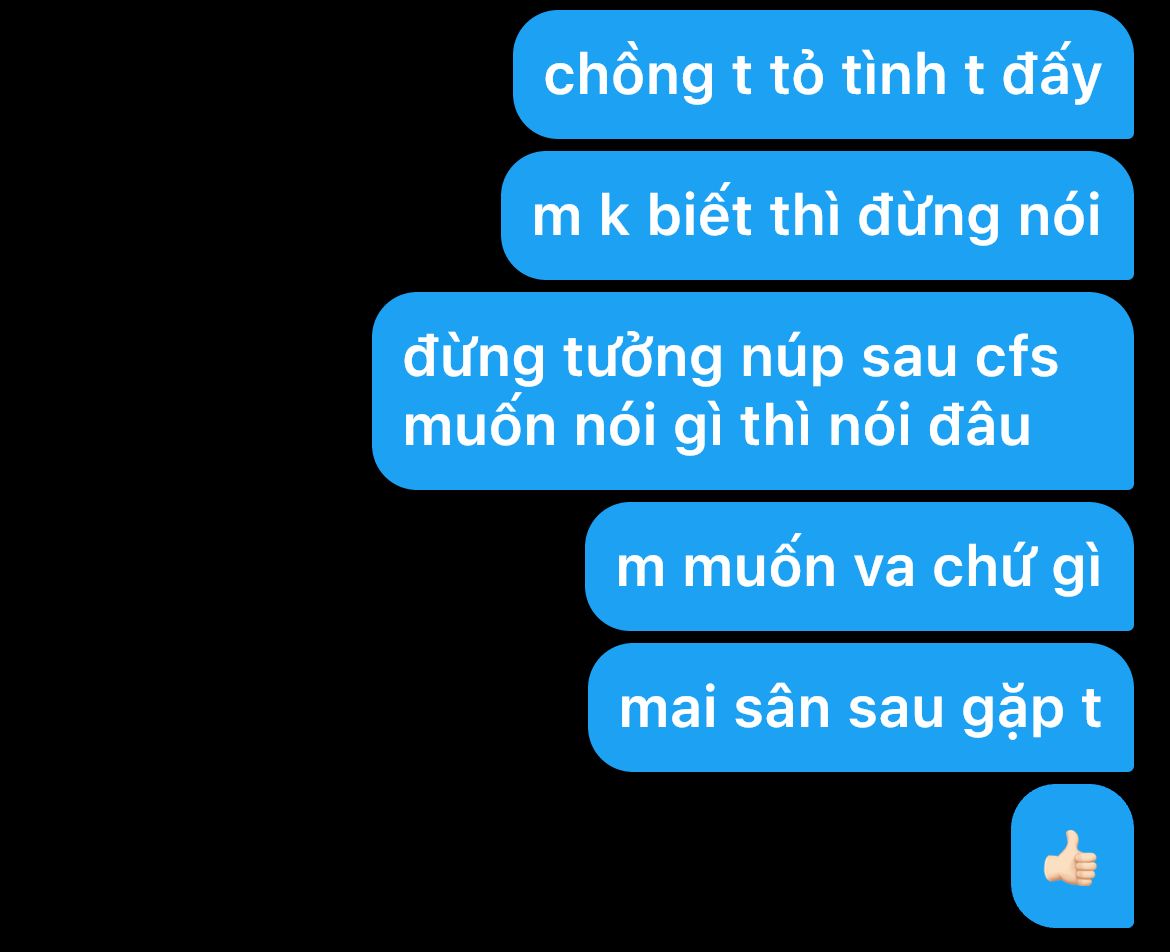Click the word "biết" in the second message
The width and height of the screenshot is (1170, 952).
coord(699,214)
